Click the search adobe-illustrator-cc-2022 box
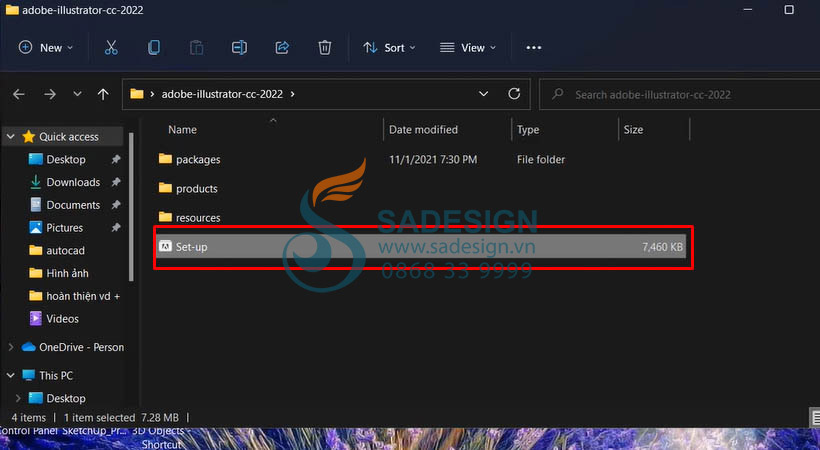 tap(680, 94)
